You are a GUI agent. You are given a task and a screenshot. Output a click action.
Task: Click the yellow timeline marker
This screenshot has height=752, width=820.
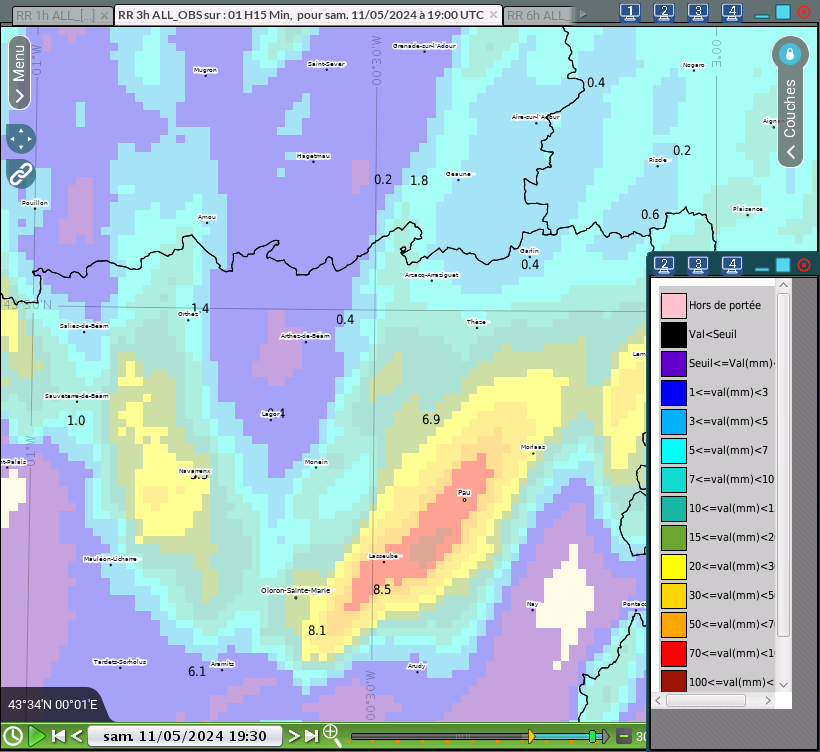531,736
